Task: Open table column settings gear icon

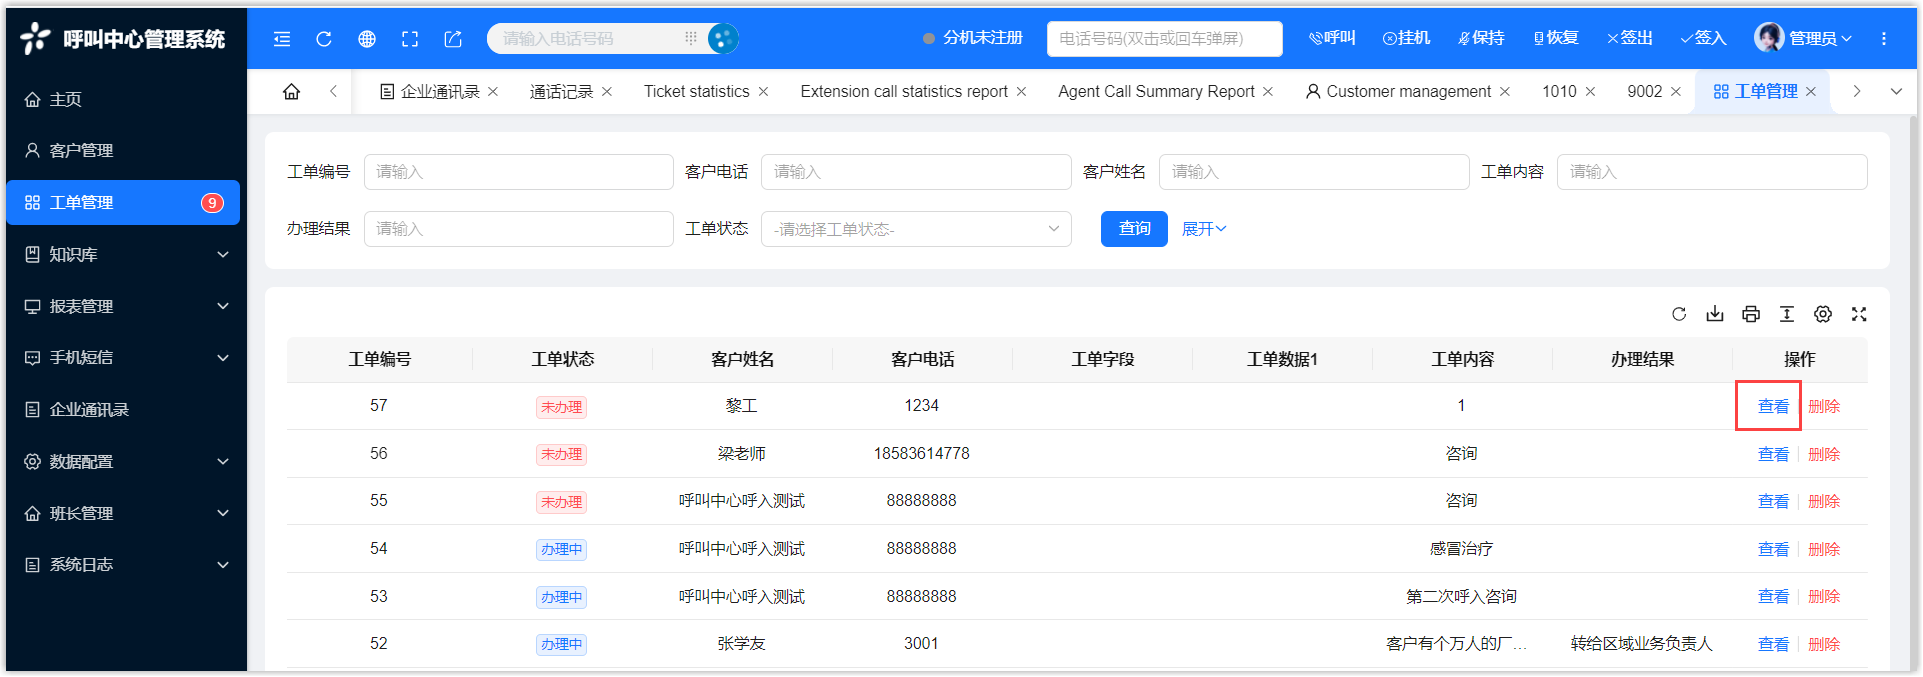Action: tap(1823, 314)
